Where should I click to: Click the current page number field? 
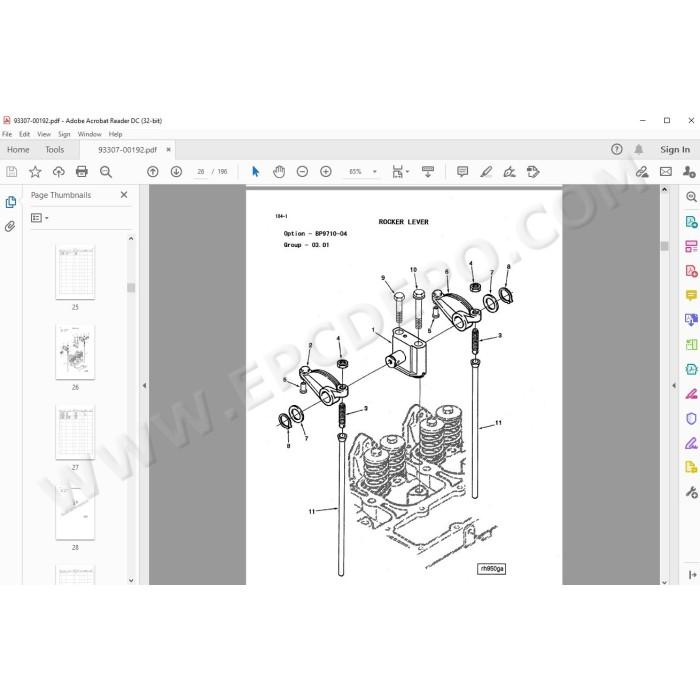coord(201,171)
